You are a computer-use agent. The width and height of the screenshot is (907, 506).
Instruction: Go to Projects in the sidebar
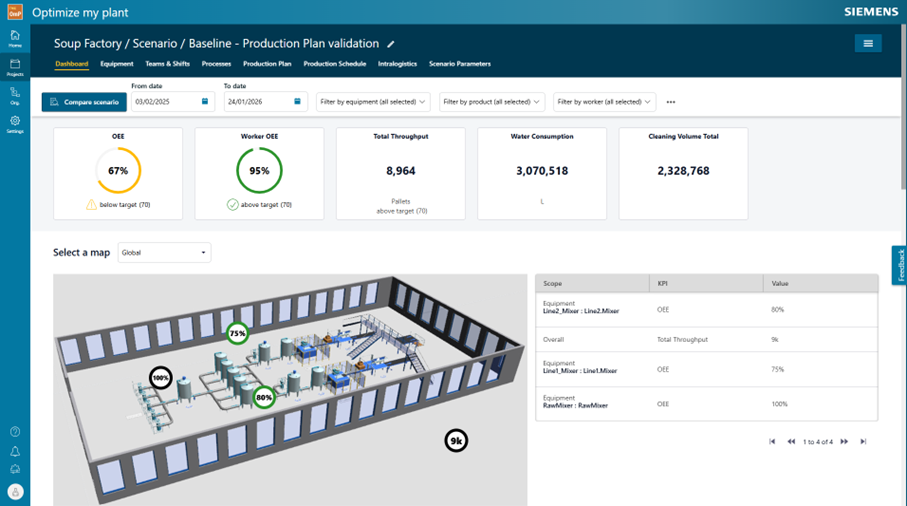tap(15, 67)
